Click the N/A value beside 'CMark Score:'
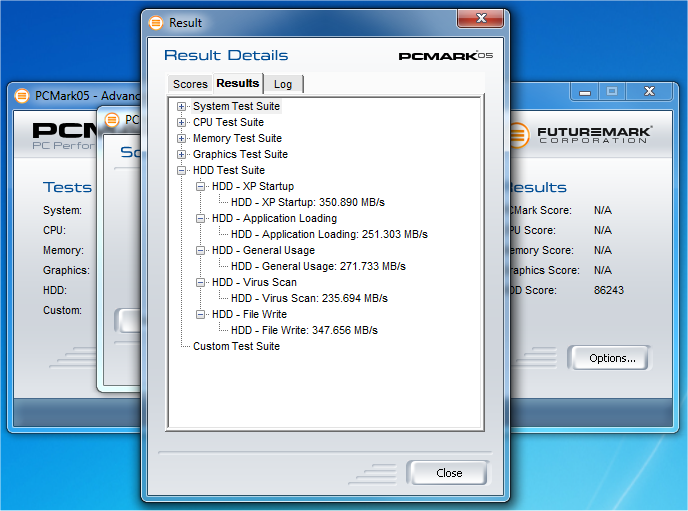Image resolution: width=688 pixels, height=511 pixels. [x=602, y=211]
